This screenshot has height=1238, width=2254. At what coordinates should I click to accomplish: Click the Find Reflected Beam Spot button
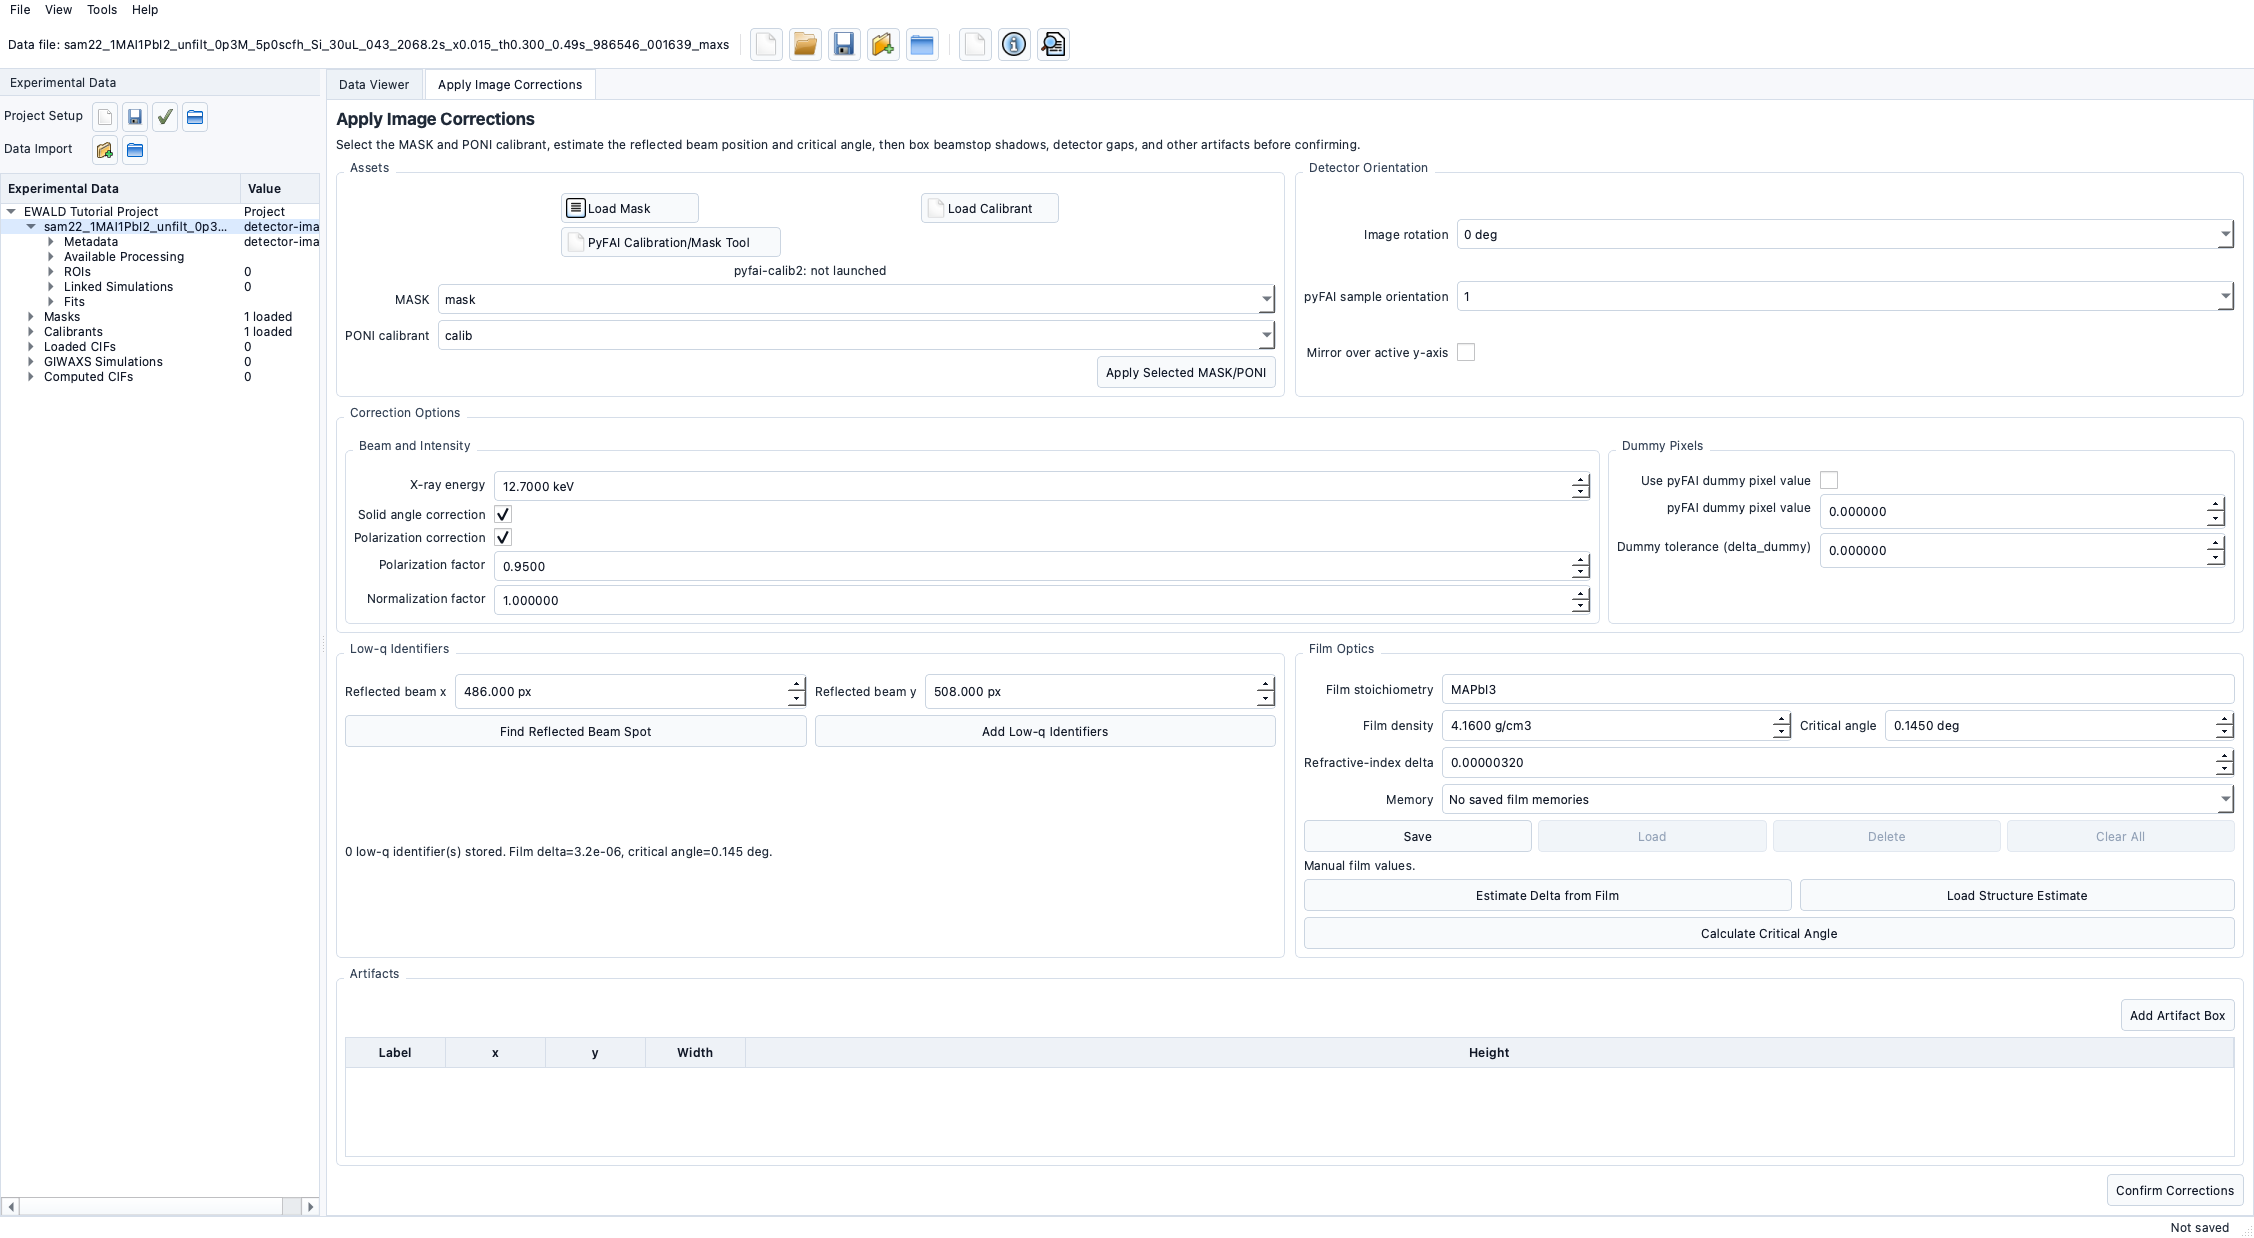click(575, 732)
